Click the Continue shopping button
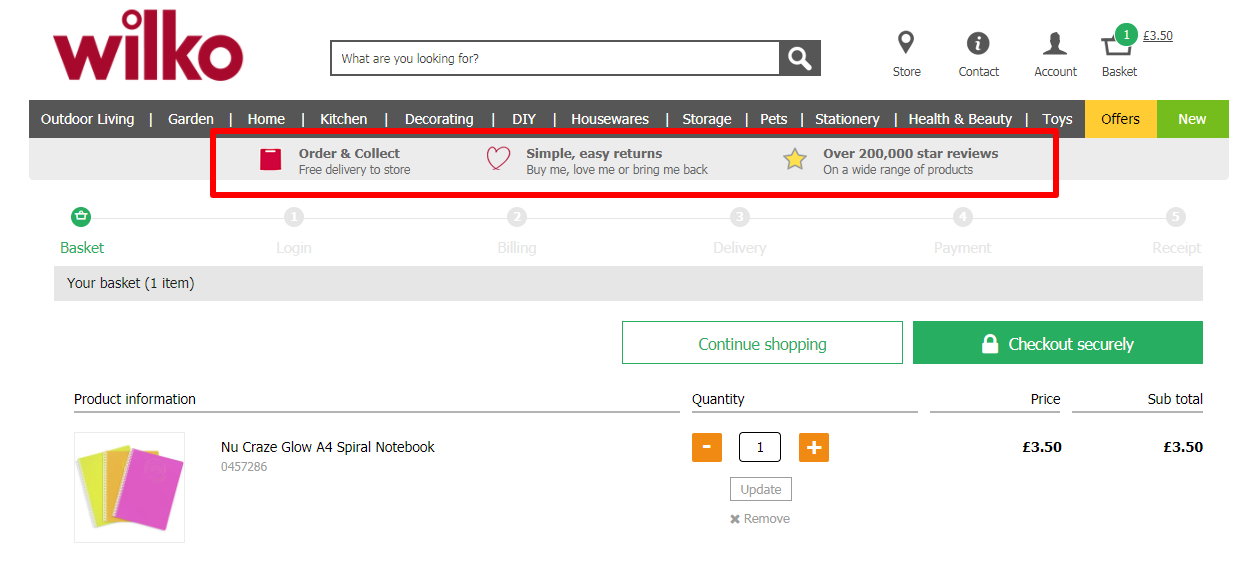This screenshot has width=1259, height=561. point(762,343)
